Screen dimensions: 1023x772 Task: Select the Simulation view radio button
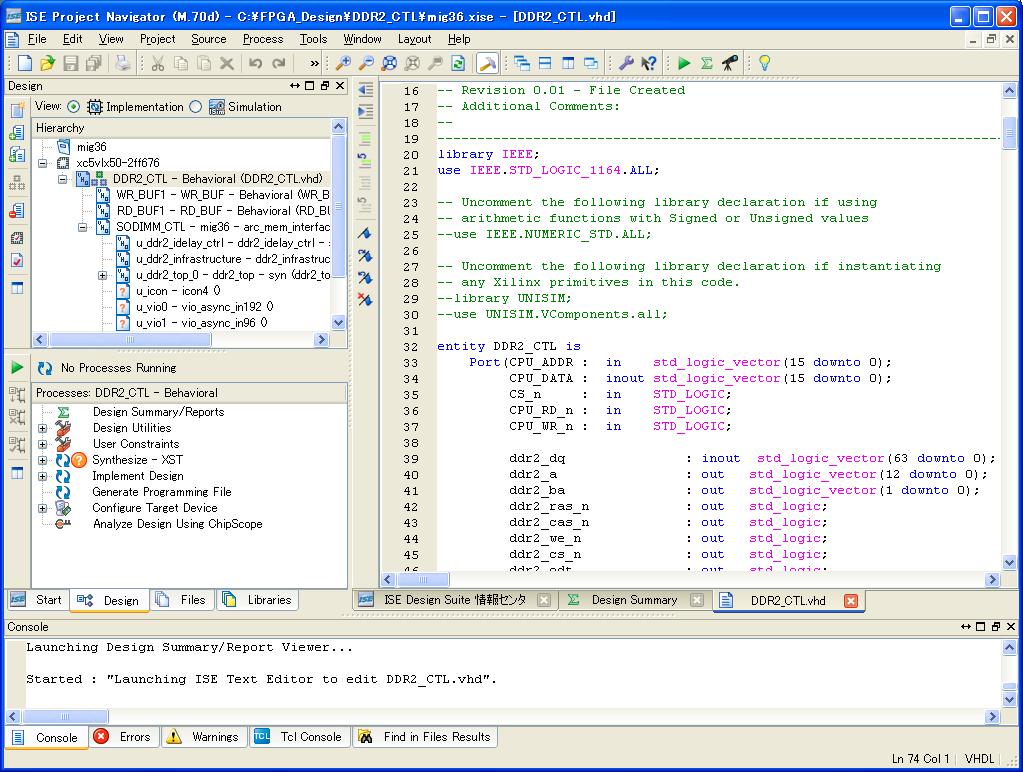196,106
